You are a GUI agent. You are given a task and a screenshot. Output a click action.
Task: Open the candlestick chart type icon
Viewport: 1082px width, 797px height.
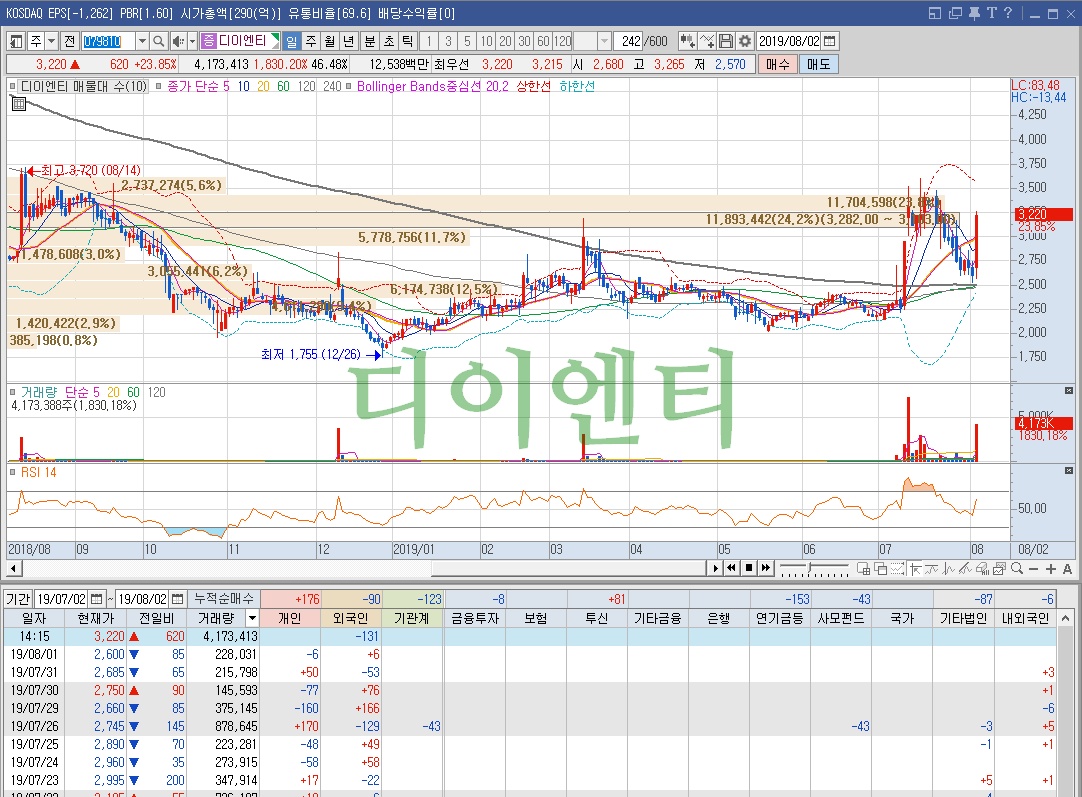tap(687, 41)
